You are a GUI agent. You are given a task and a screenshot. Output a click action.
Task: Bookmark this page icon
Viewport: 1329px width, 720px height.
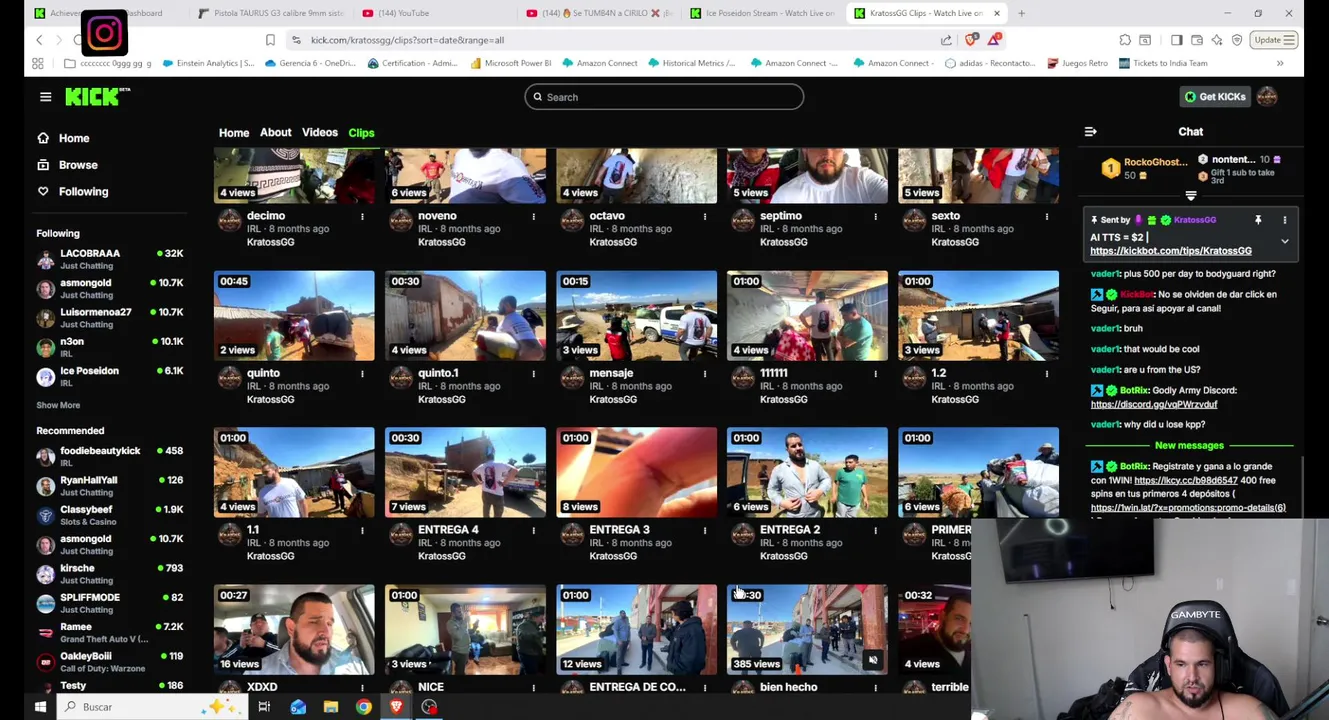pos(270,40)
